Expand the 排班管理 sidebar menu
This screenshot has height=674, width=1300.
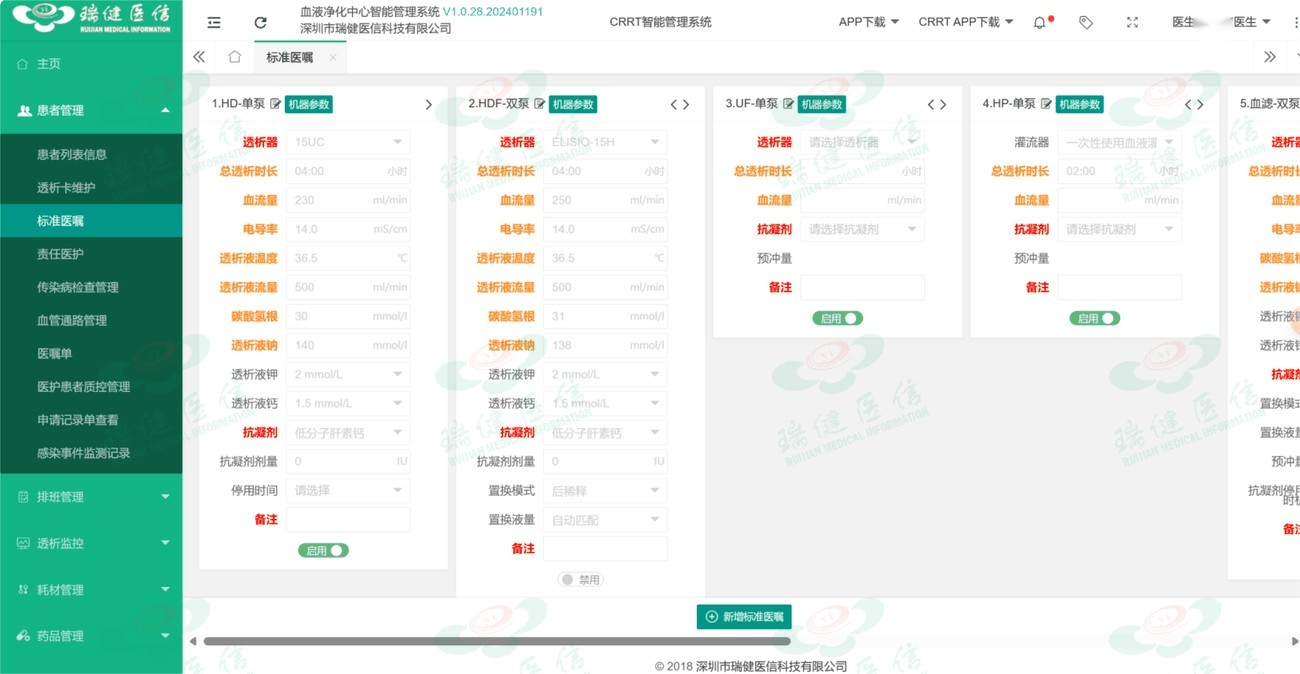[91, 496]
